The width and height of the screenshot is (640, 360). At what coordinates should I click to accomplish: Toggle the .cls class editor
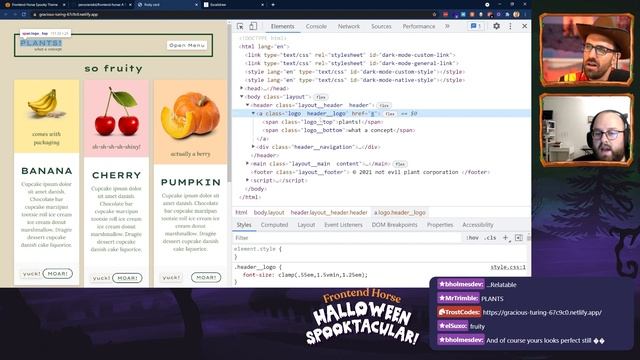490,238
